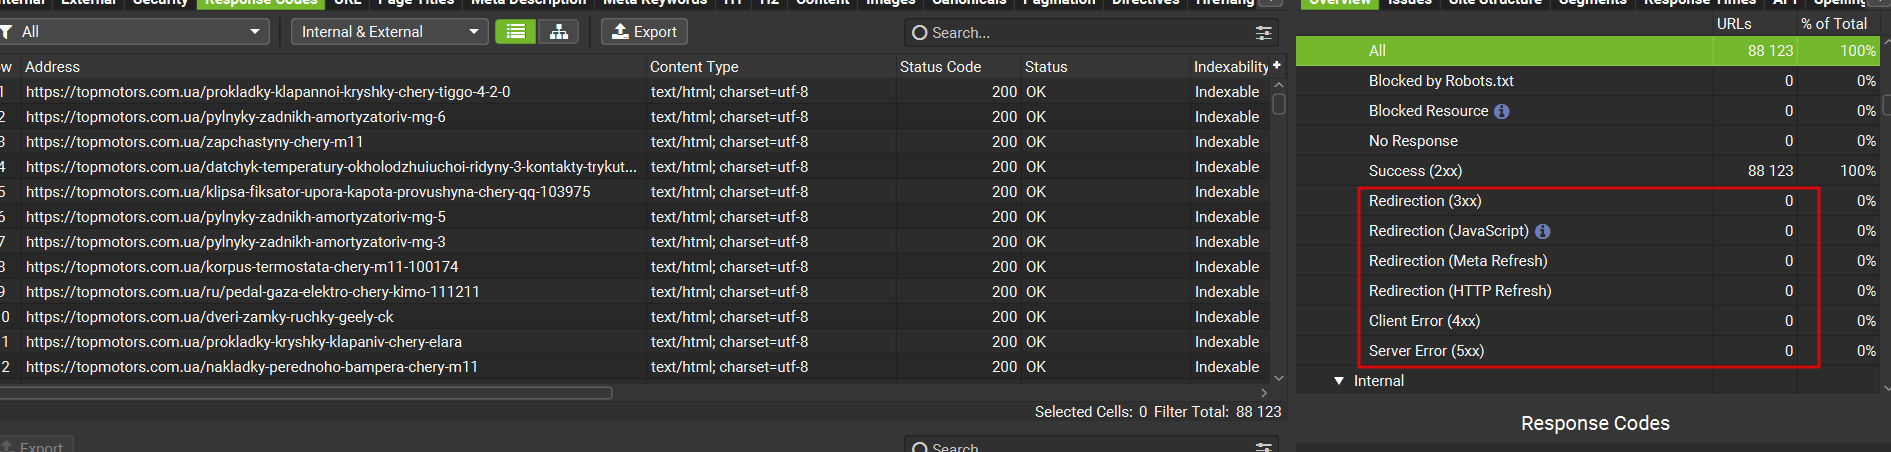Open the Redirection (JavaScript) info icon
Image resolution: width=1891 pixels, height=452 pixels.
pos(1543,231)
